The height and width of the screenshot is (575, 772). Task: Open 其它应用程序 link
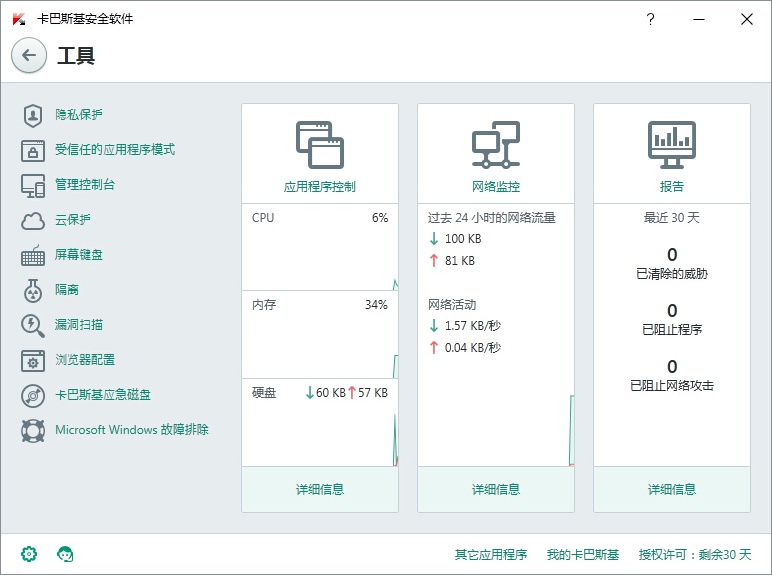click(491, 555)
